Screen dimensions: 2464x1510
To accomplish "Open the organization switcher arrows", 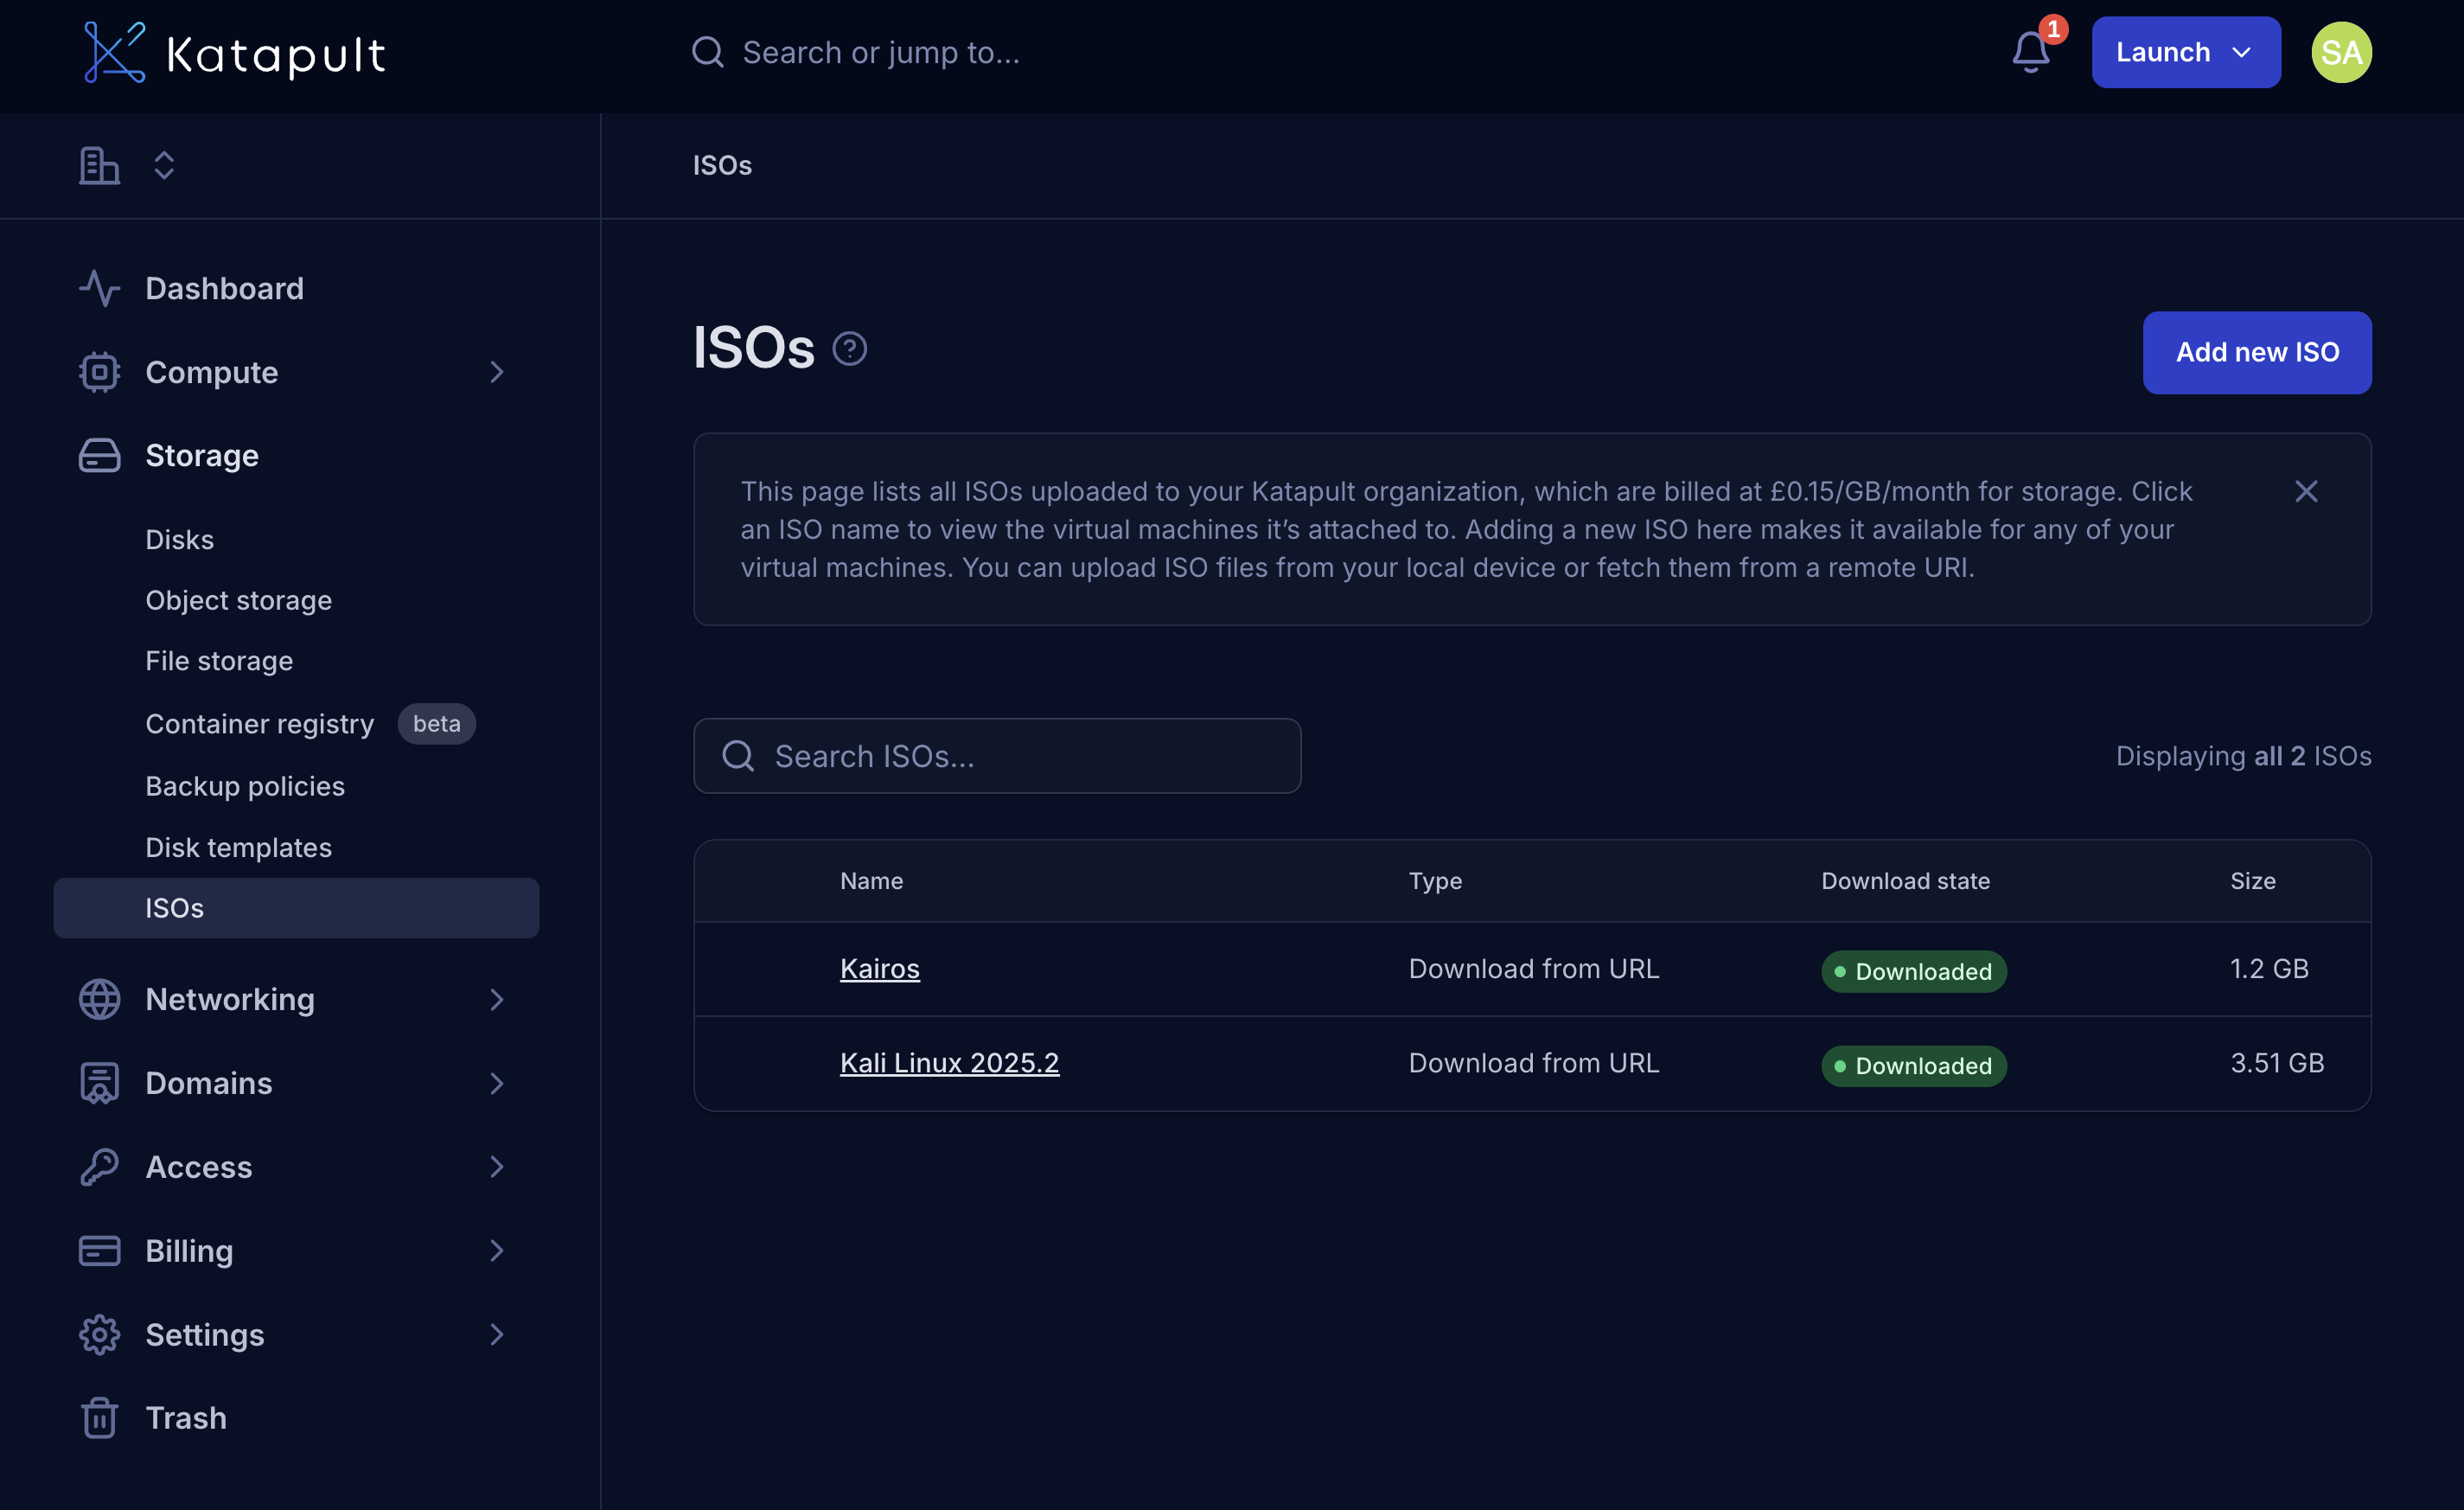I will click(164, 165).
